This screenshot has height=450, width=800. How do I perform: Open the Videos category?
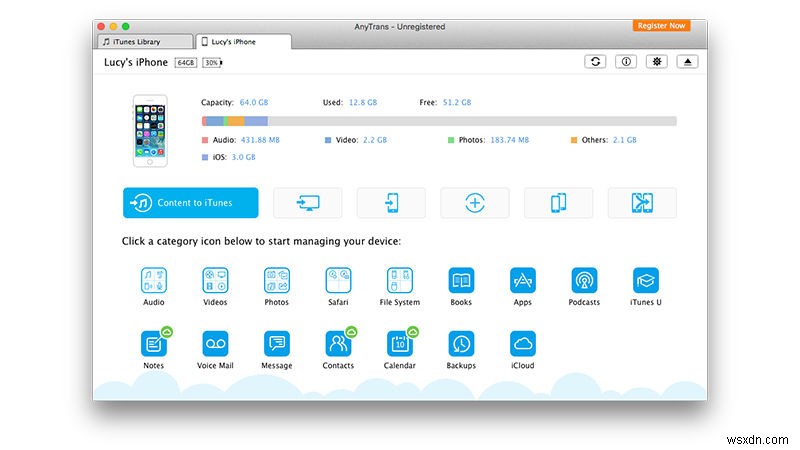click(215, 280)
